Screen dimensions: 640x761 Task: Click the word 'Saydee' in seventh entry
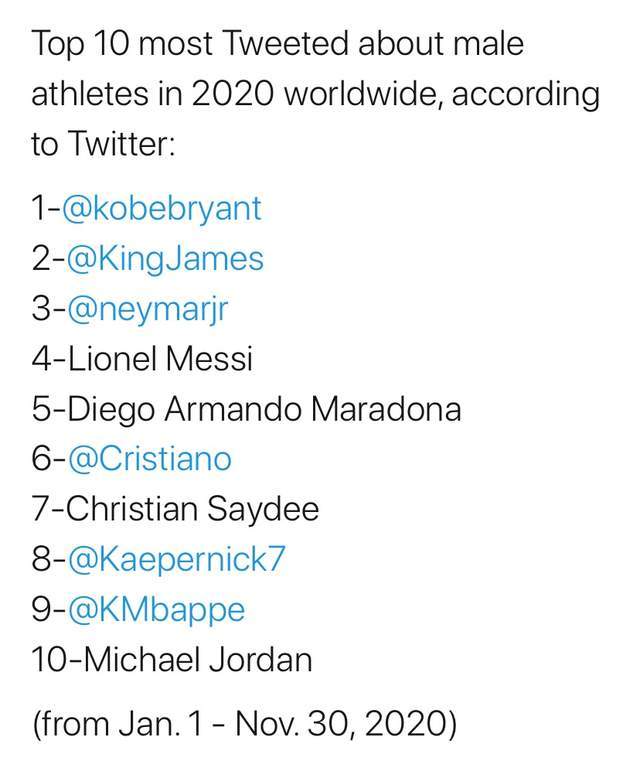263,511
